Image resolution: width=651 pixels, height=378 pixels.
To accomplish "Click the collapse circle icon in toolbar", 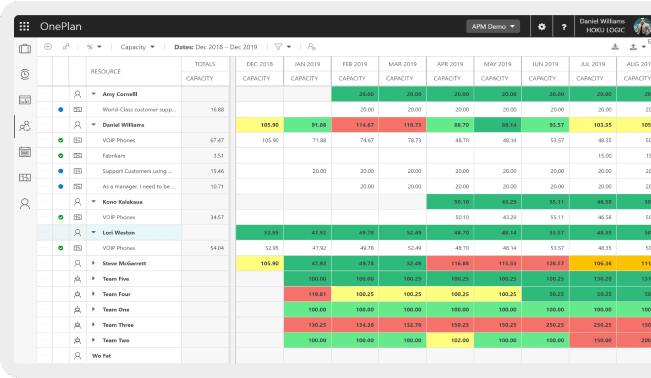I will 48,47.
